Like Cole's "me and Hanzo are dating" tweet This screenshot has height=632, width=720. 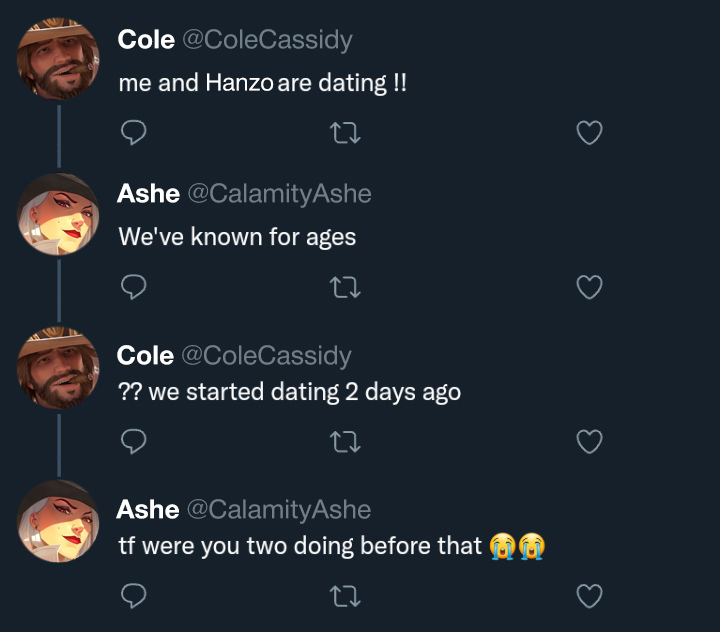tap(590, 132)
